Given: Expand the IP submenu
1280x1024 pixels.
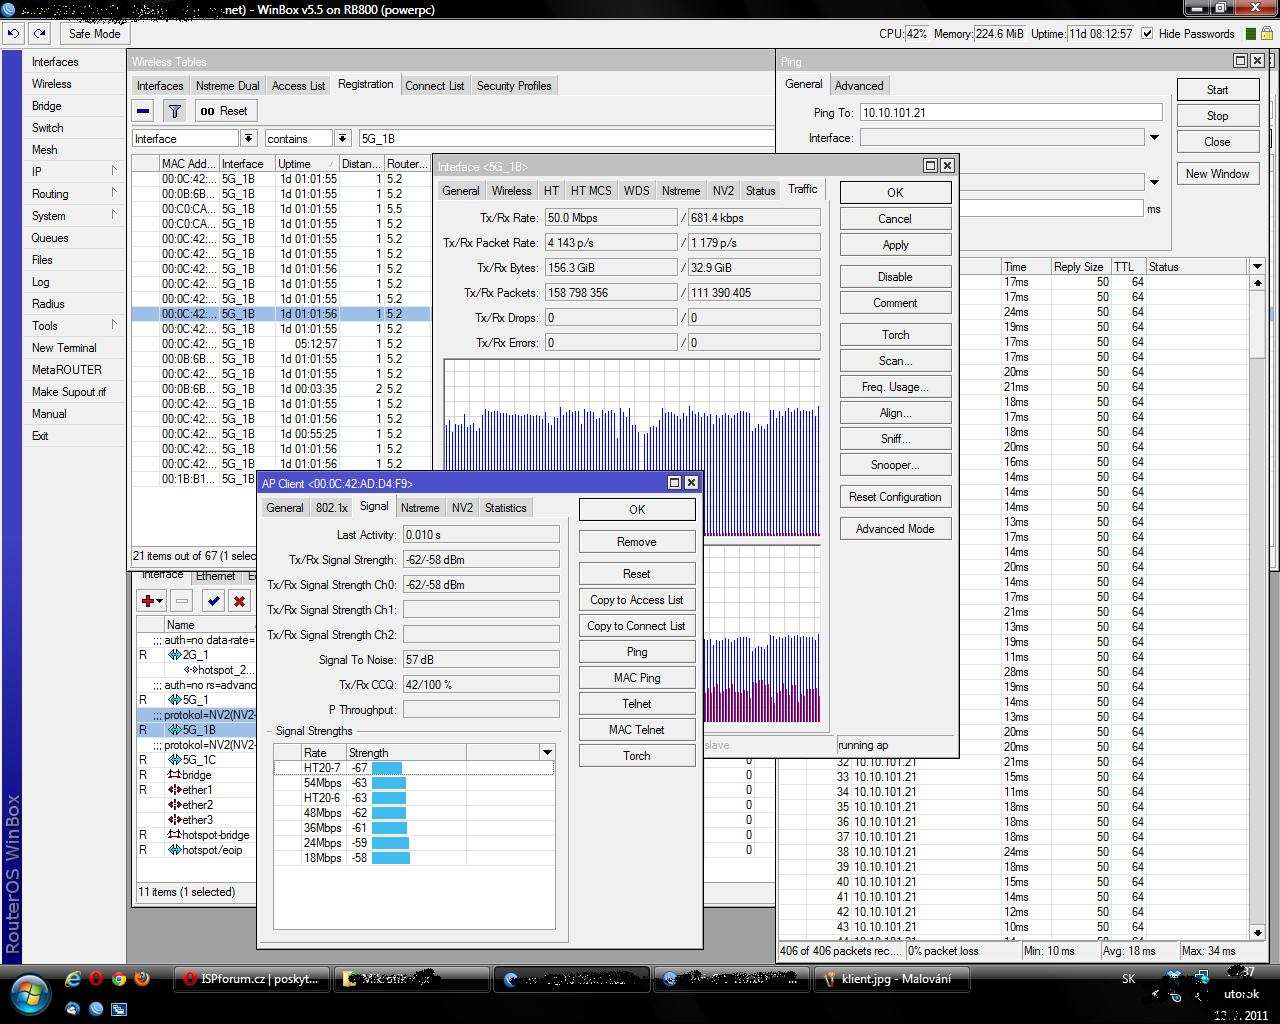Looking at the screenshot, I should click(114, 171).
